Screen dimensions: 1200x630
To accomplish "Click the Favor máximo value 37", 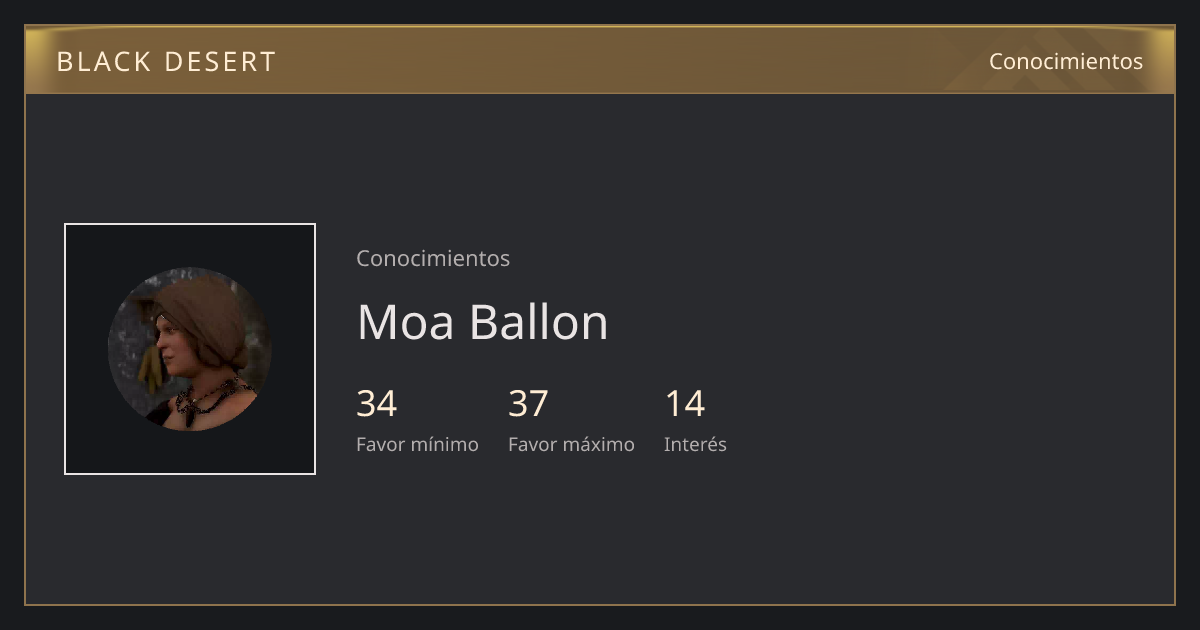I will (x=528, y=404).
